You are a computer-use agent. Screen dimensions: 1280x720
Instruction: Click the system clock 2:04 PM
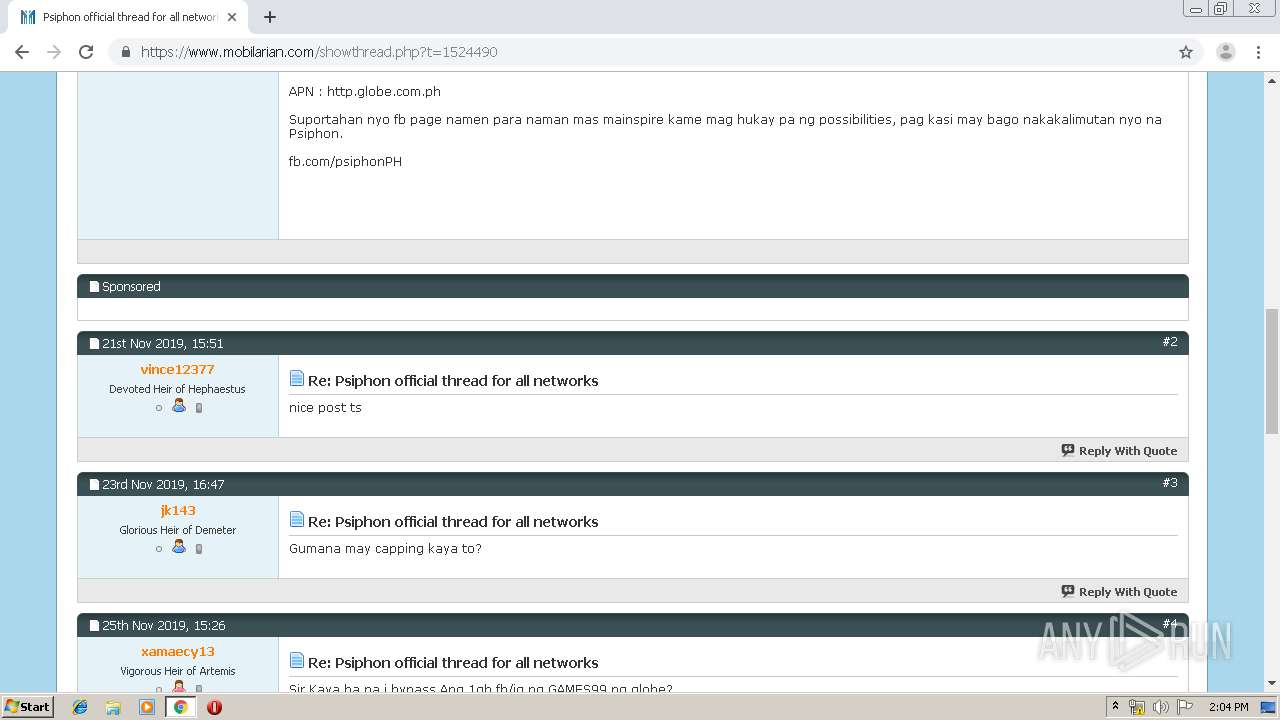pos(1228,707)
